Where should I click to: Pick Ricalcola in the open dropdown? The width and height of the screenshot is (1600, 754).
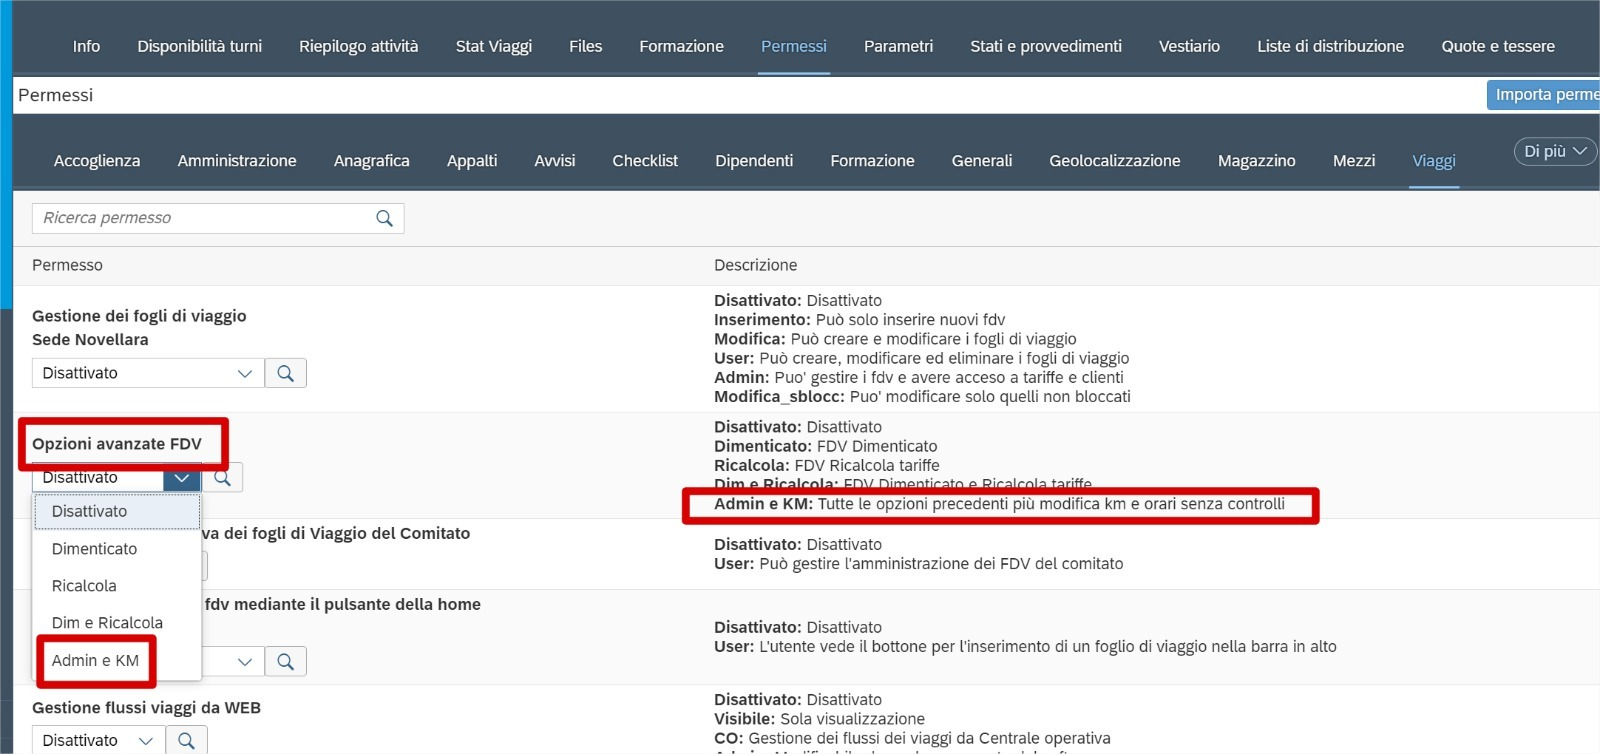(85, 586)
